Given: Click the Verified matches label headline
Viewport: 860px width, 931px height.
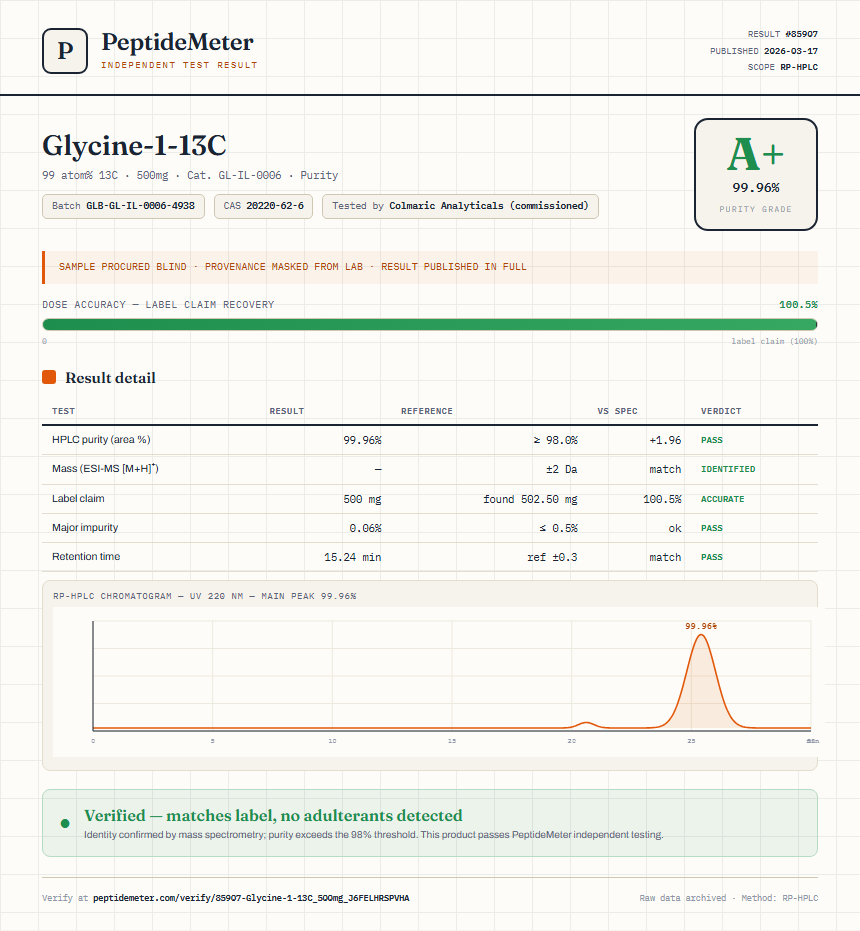Looking at the screenshot, I should pos(273,816).
